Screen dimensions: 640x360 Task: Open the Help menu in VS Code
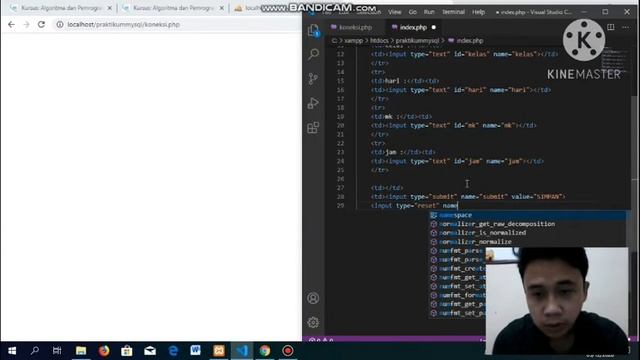[x=478, y=12]
